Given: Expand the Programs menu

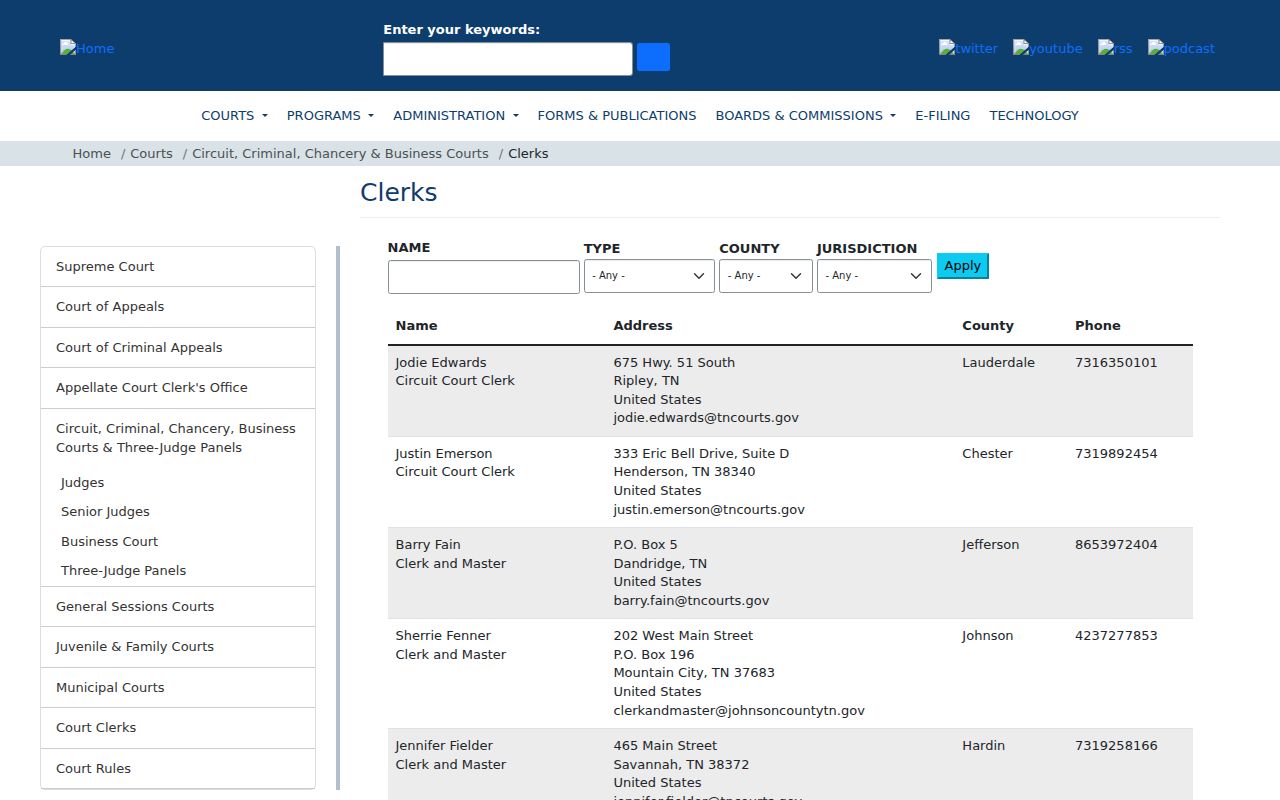Looking at the screenshot, I should coord(330,115).
